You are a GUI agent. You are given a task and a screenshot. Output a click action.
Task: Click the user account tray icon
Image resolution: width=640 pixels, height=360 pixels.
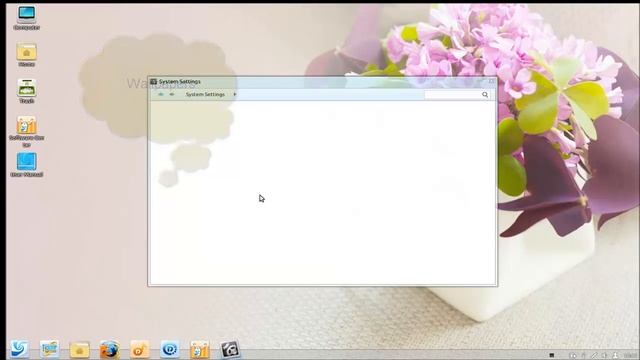tap(615, 356)
